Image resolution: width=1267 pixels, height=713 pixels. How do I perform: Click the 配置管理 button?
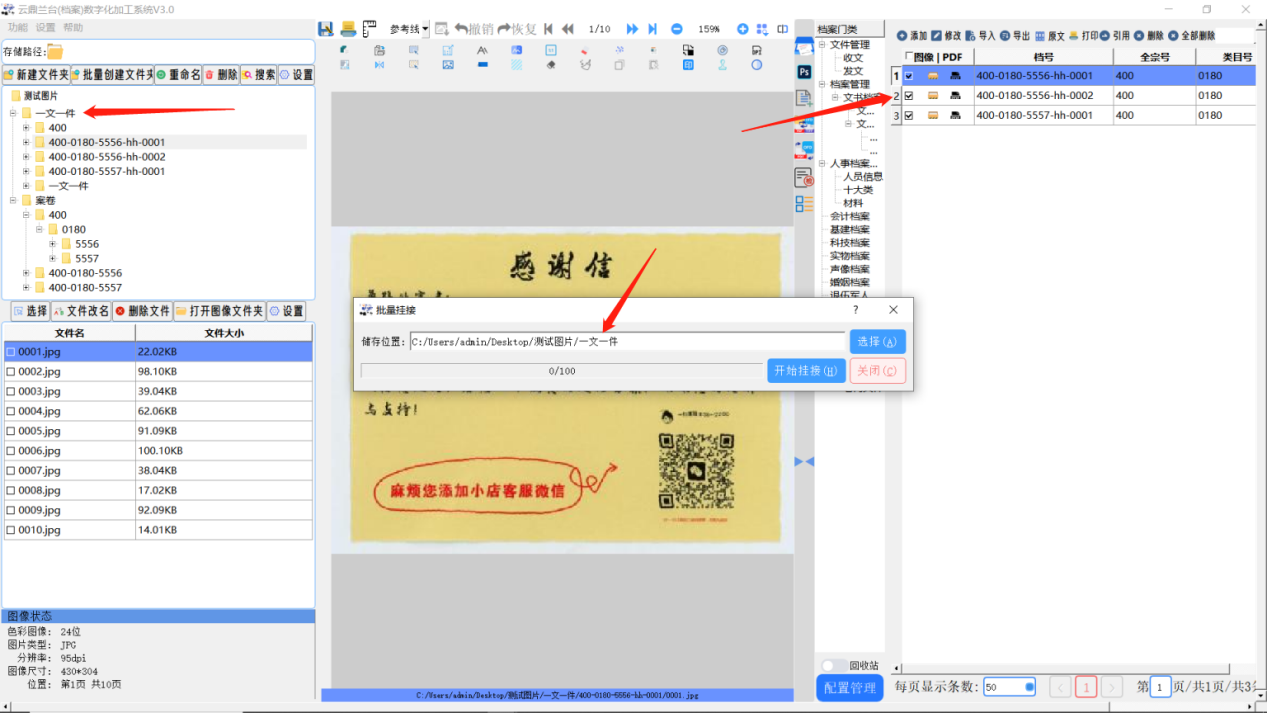tap(850, 688)
